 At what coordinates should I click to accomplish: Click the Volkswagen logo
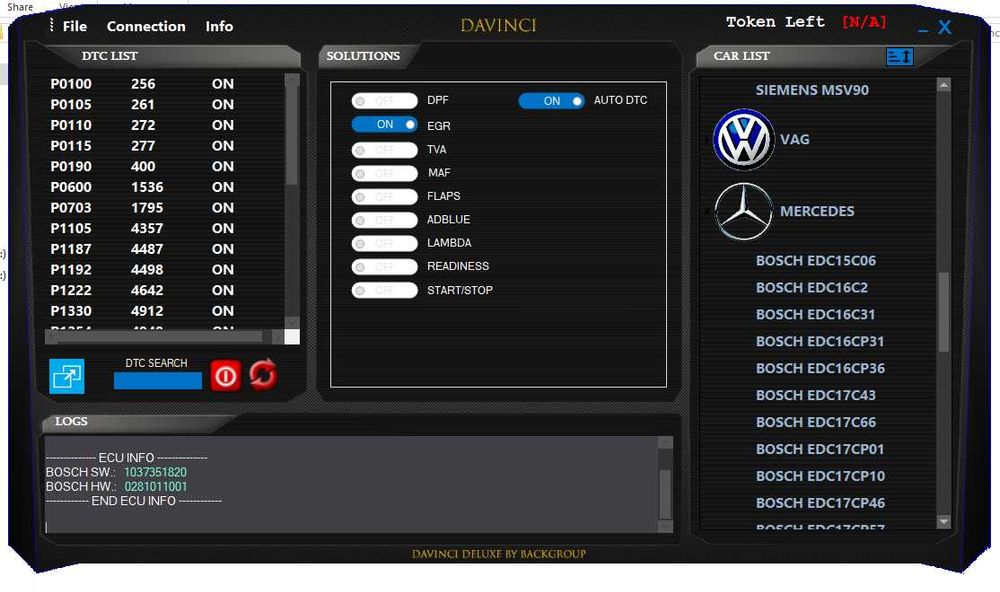[x=742, y=139]
